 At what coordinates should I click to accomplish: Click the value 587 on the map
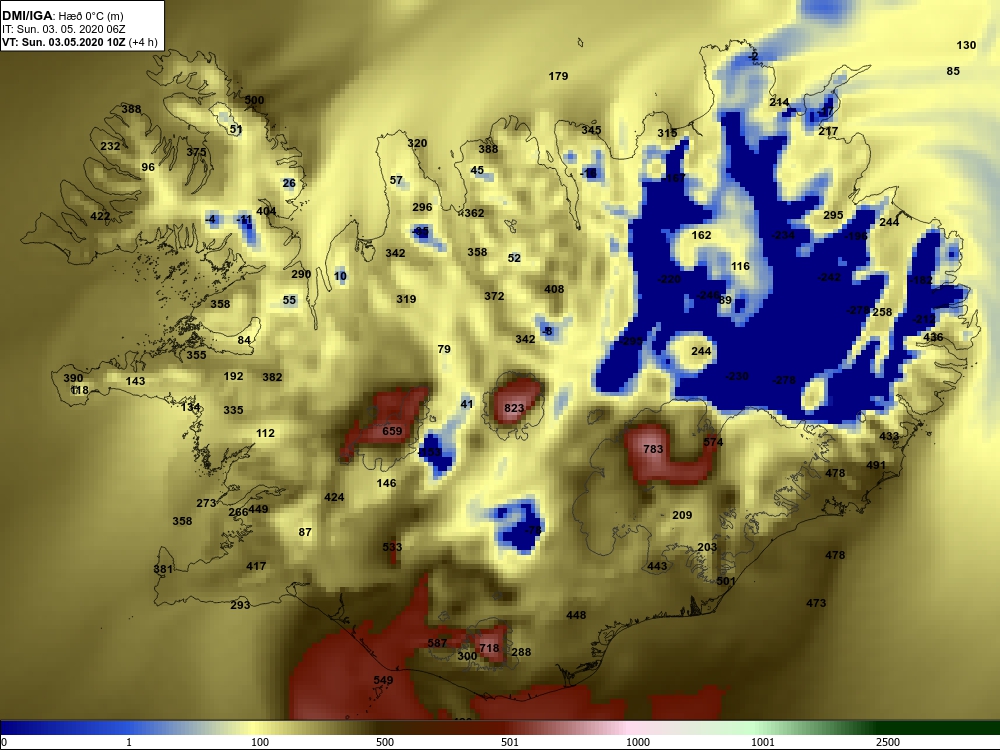pyautogui.click(x=438, y=643)
